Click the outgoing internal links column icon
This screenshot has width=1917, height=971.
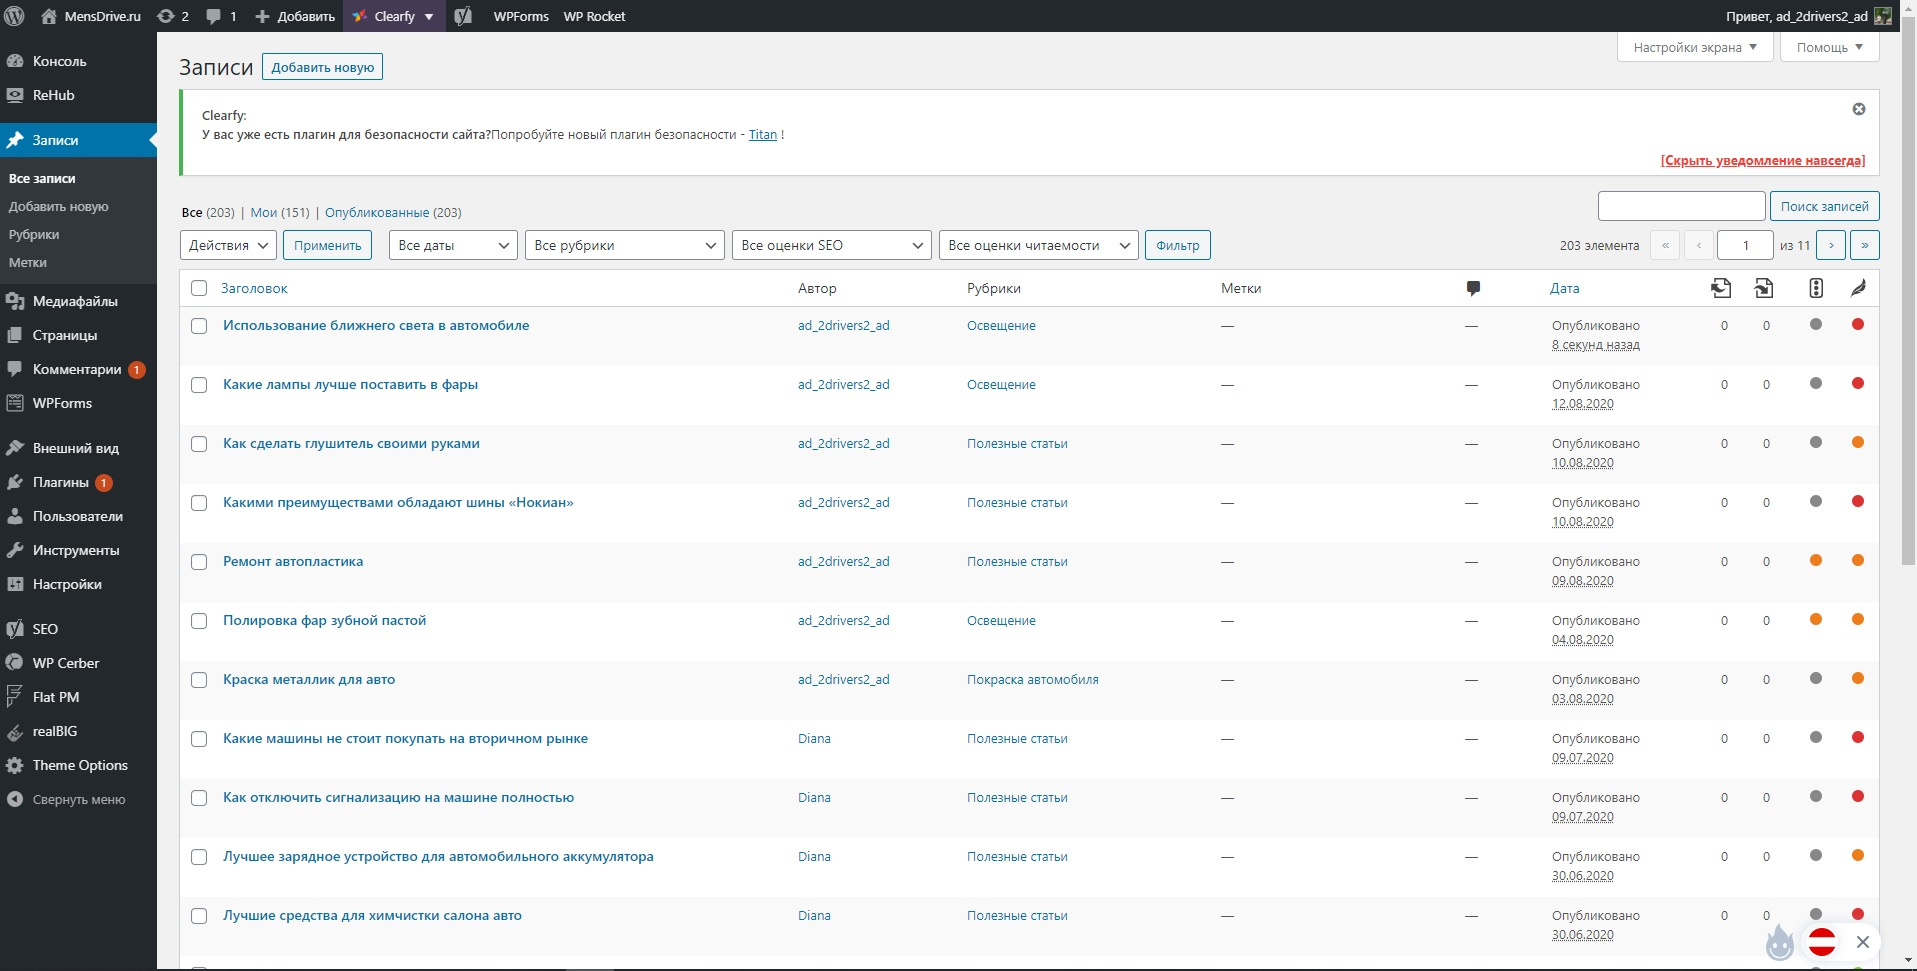coord(1720,288)
